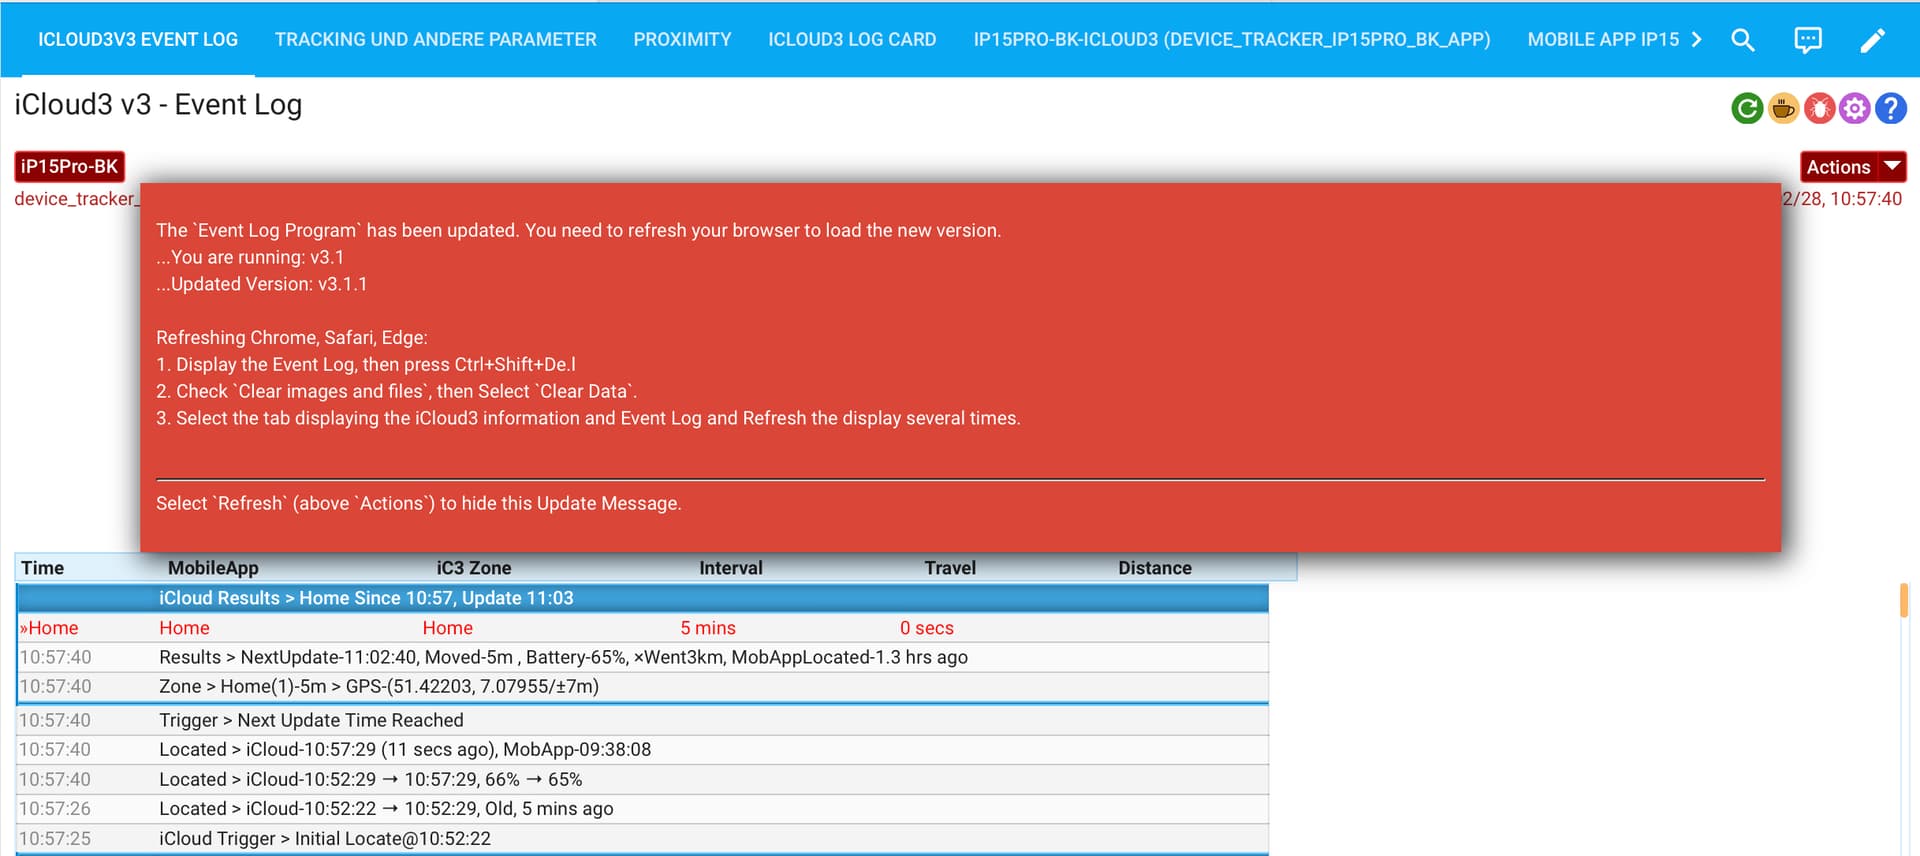Click the 0 secs travel value

tap(927, 628)
